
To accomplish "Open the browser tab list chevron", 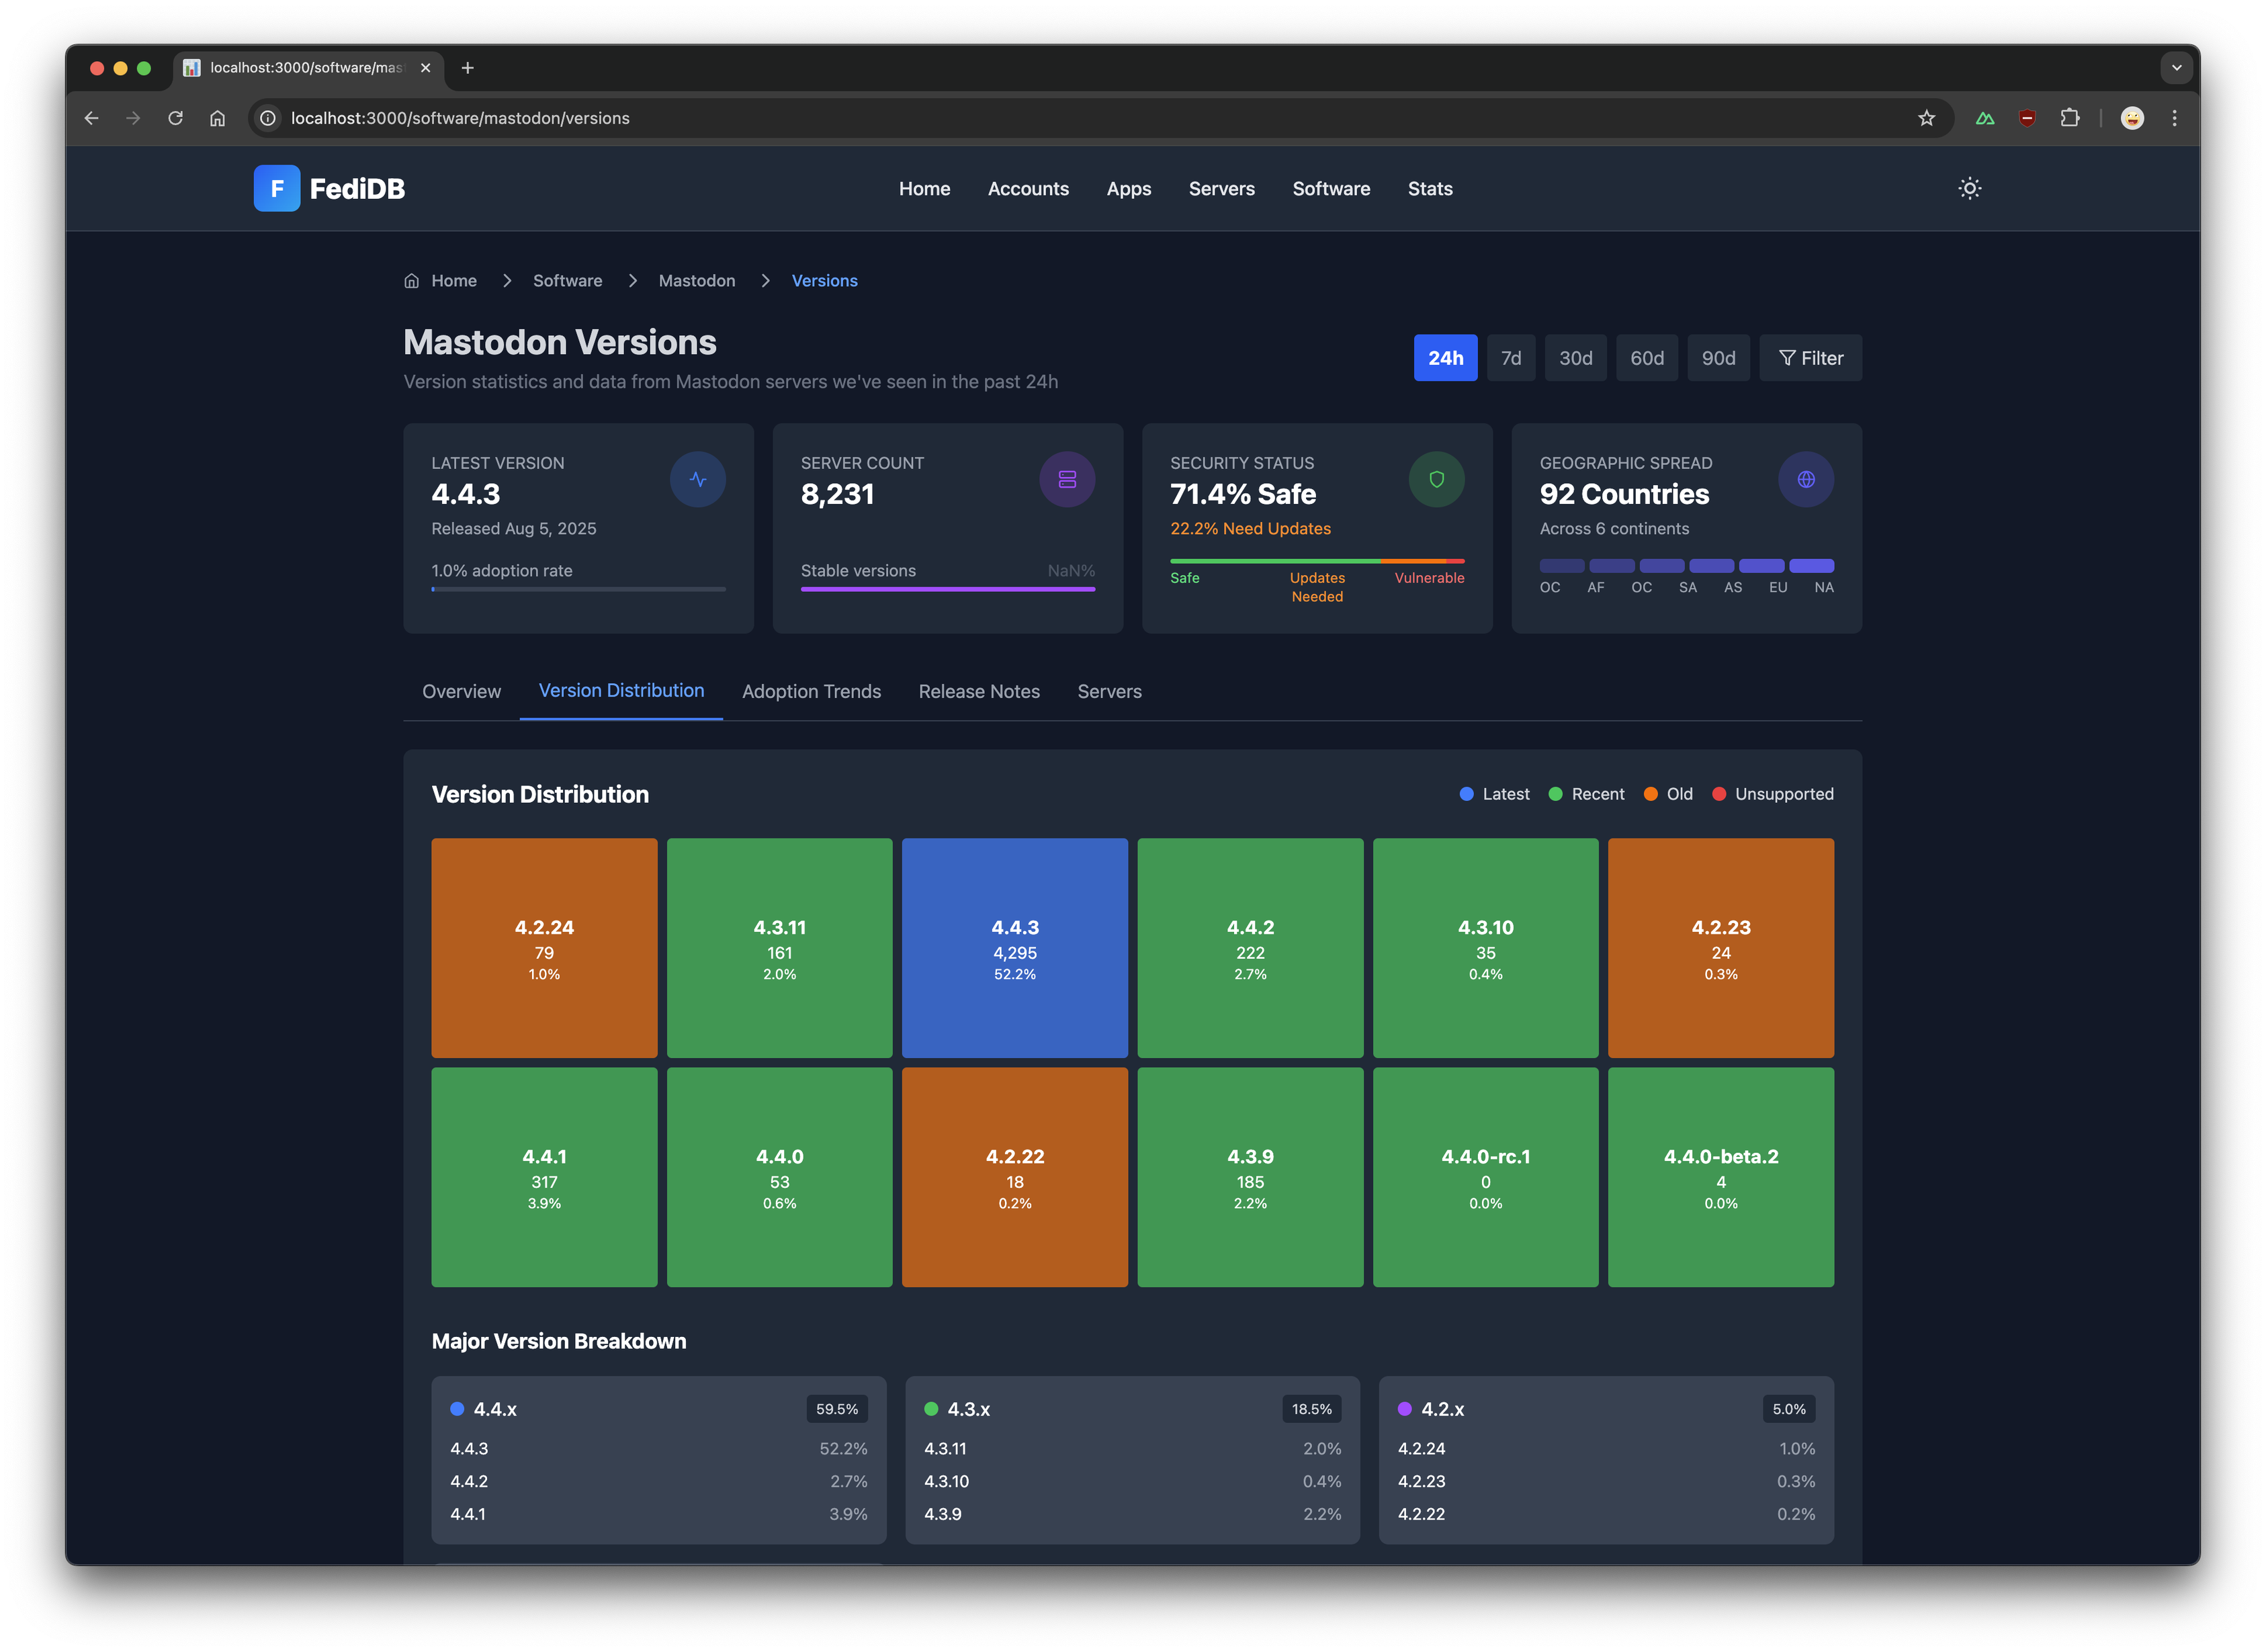I will (2176, 68).
